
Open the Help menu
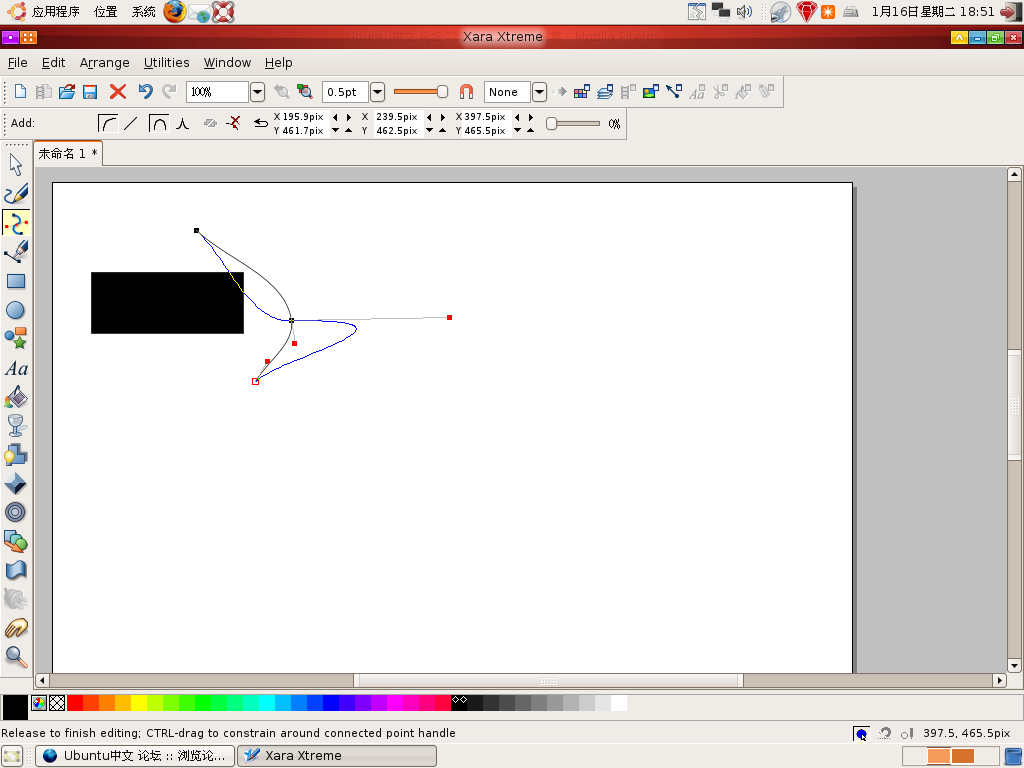tap(279, 63)
